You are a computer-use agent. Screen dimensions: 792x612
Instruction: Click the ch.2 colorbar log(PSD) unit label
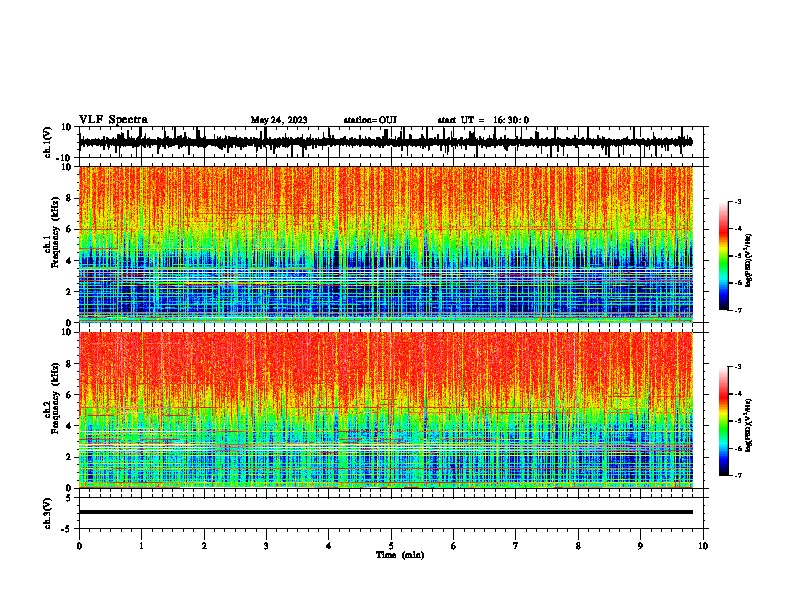[749, 426]
